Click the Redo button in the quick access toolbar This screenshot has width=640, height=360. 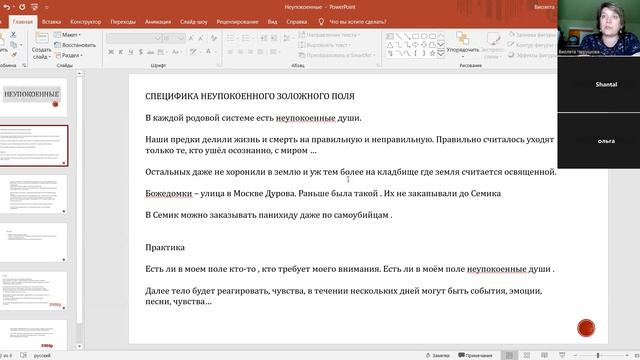(x=22, y=7)
